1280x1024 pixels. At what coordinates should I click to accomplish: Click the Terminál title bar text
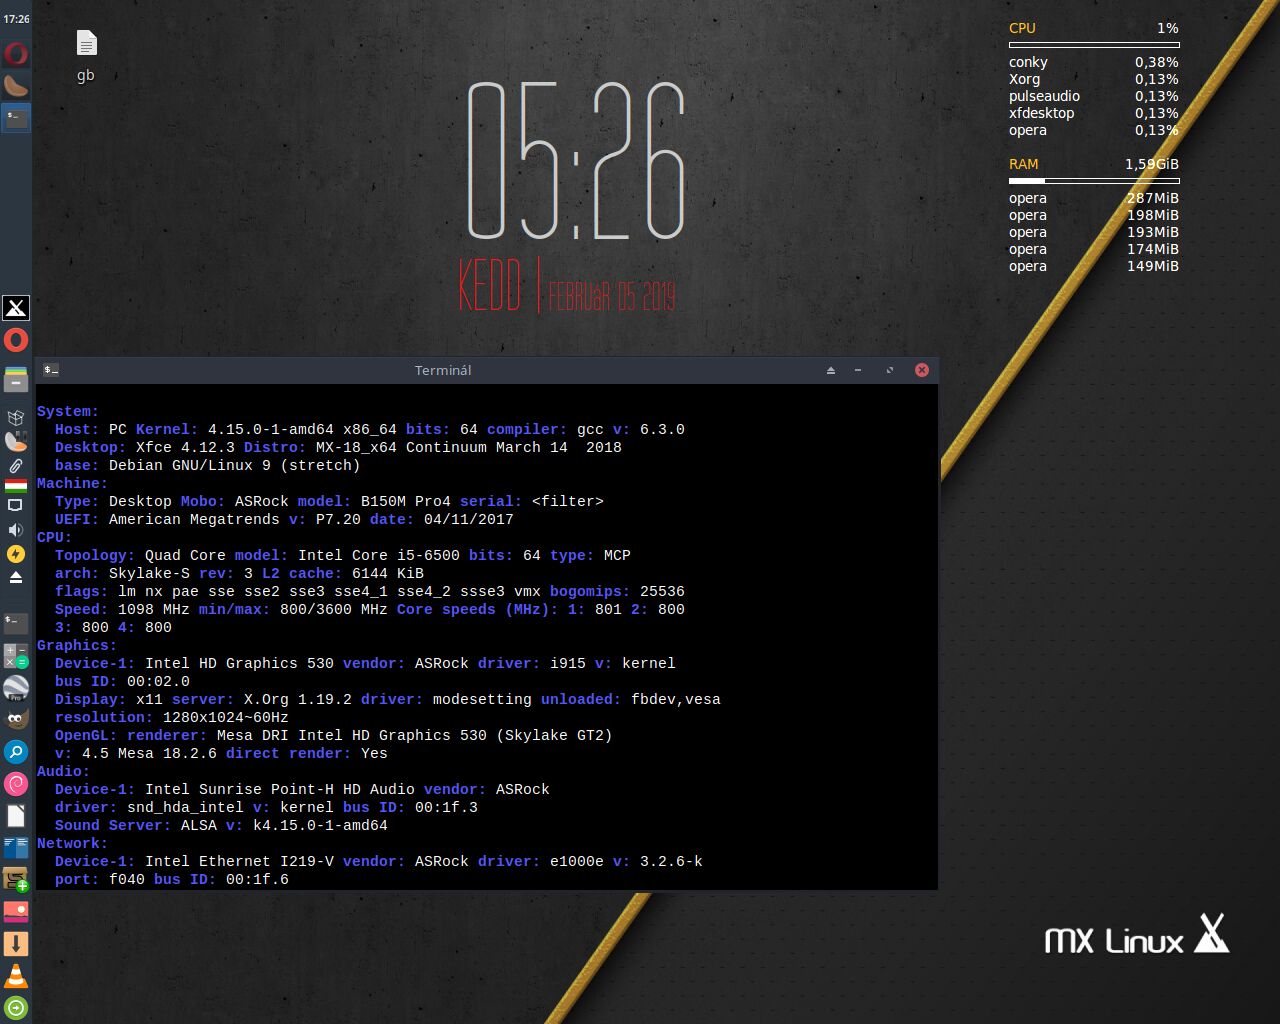443,370
